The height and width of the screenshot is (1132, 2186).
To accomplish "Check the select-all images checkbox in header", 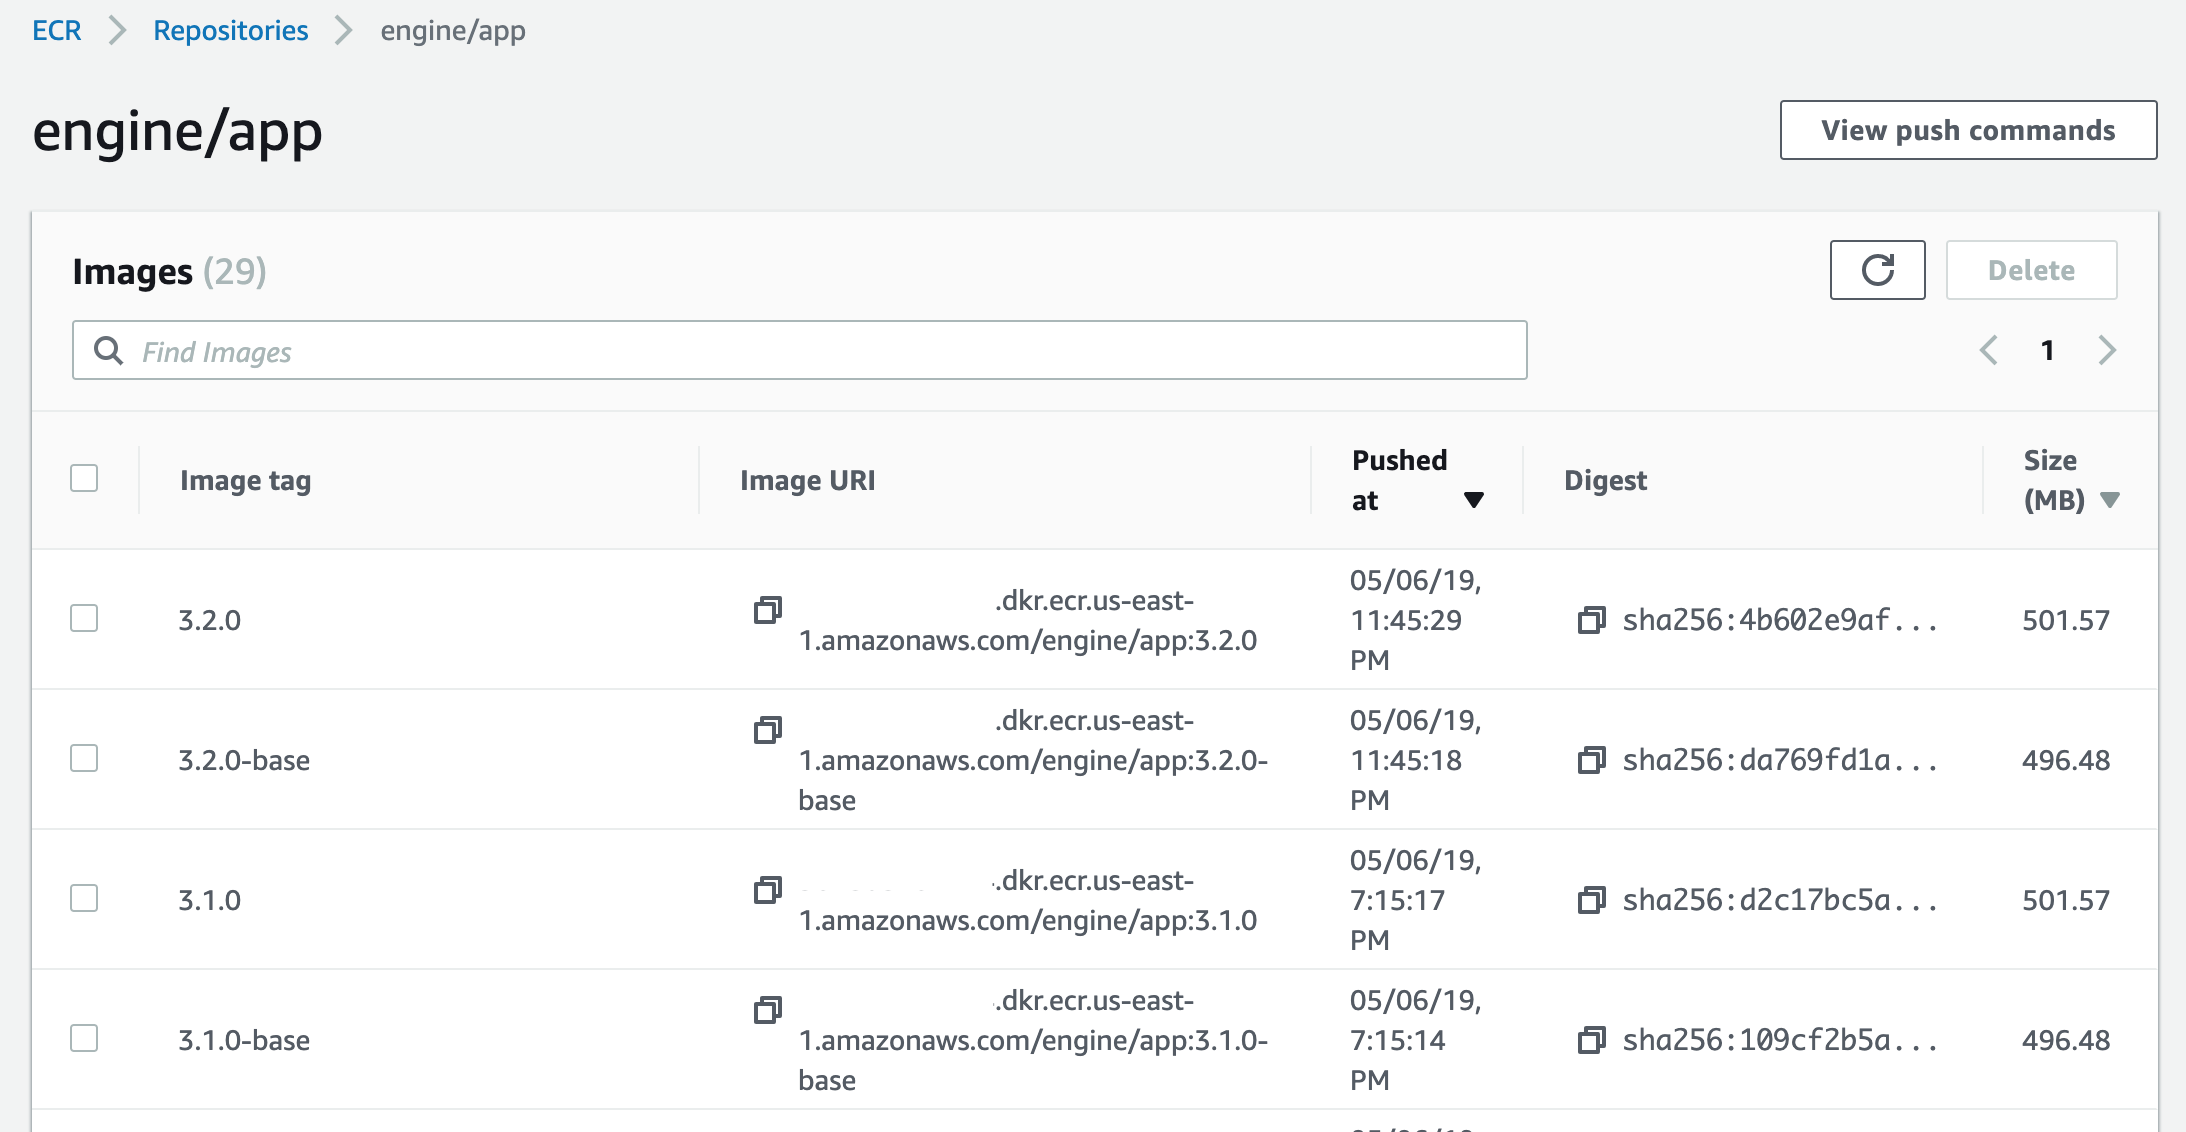I will click(x=84, y=478).
